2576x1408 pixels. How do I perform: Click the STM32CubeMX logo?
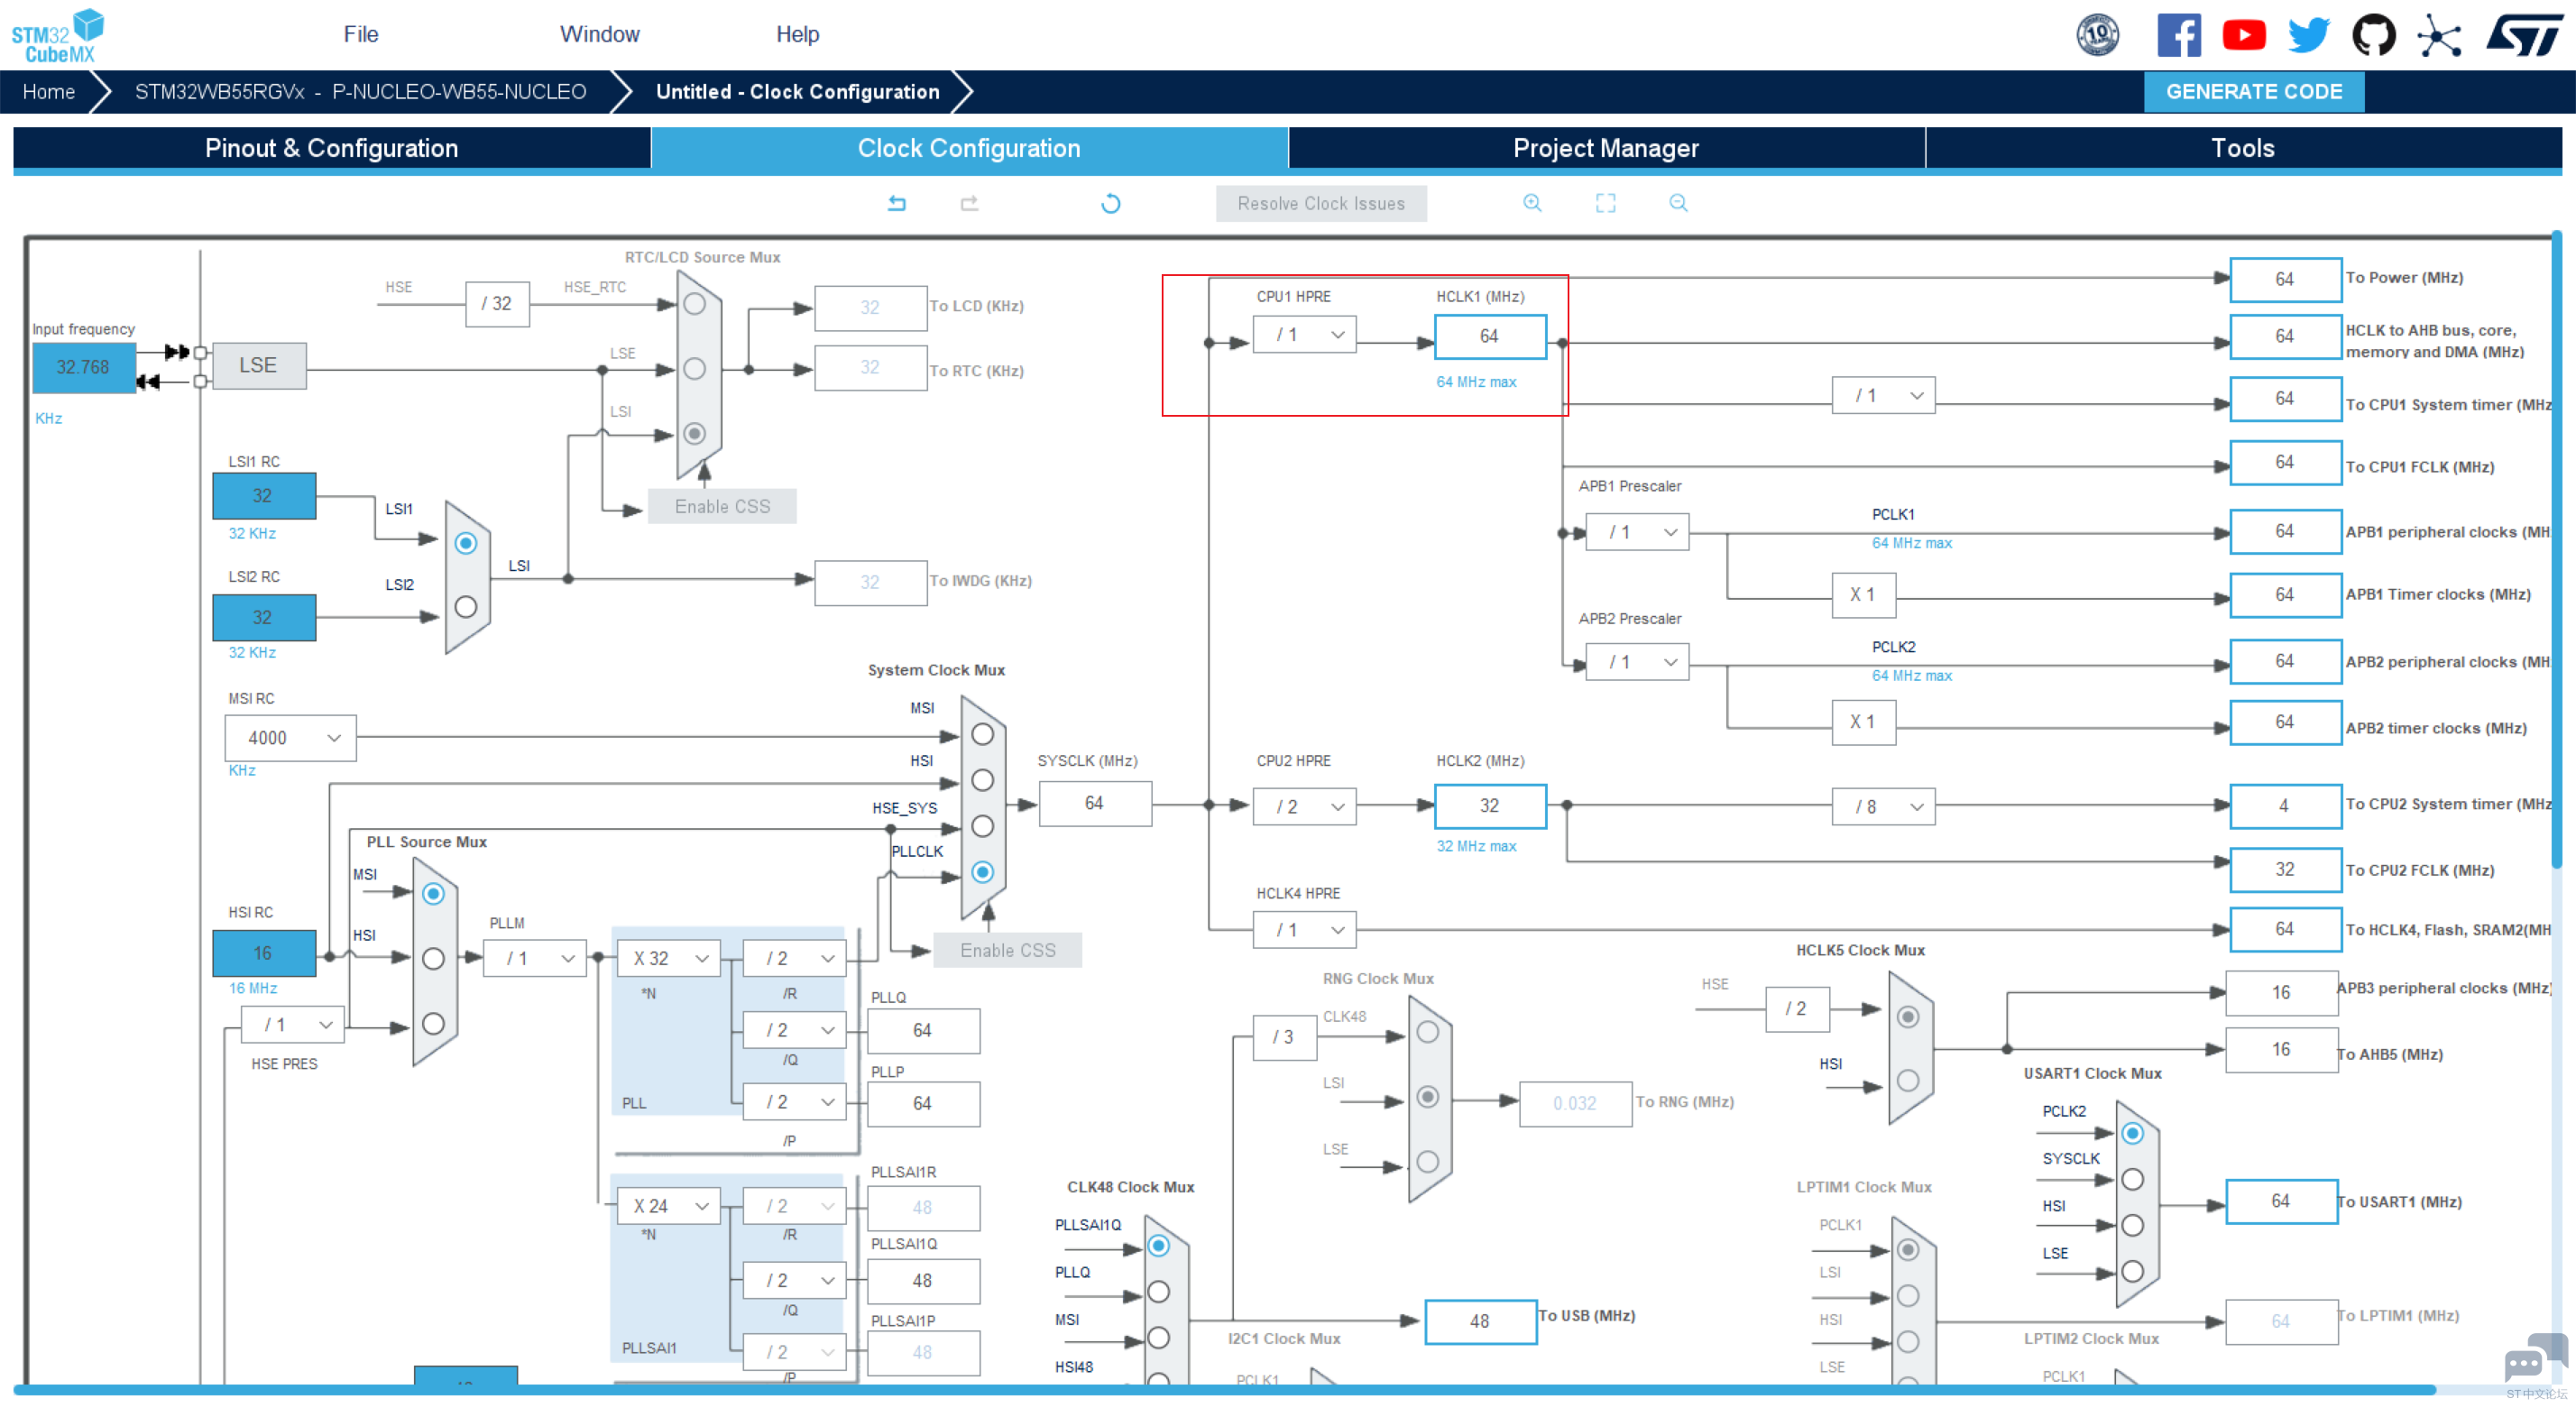coord(58,35)
